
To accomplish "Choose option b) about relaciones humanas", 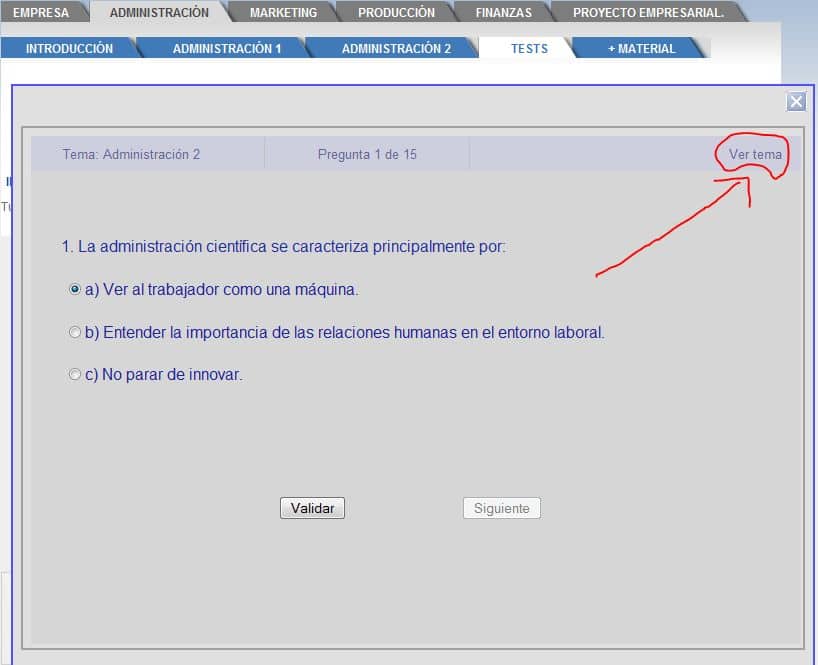I will coord(75,332).
